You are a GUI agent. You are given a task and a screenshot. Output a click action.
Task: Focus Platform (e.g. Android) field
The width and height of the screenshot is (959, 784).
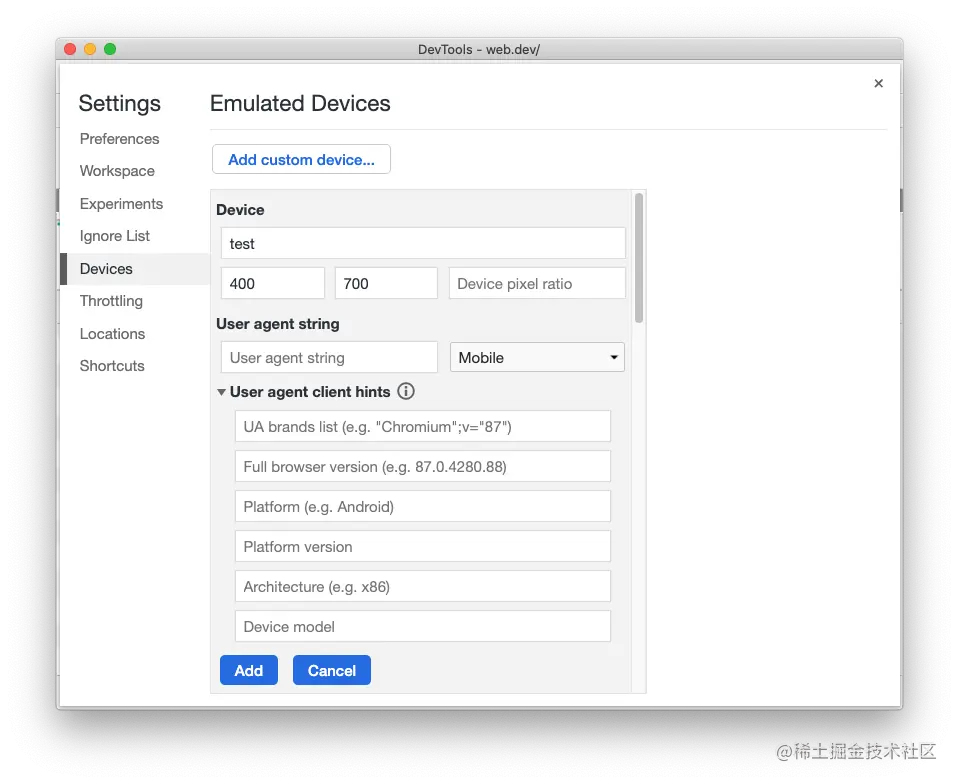(x=423, y=506)
